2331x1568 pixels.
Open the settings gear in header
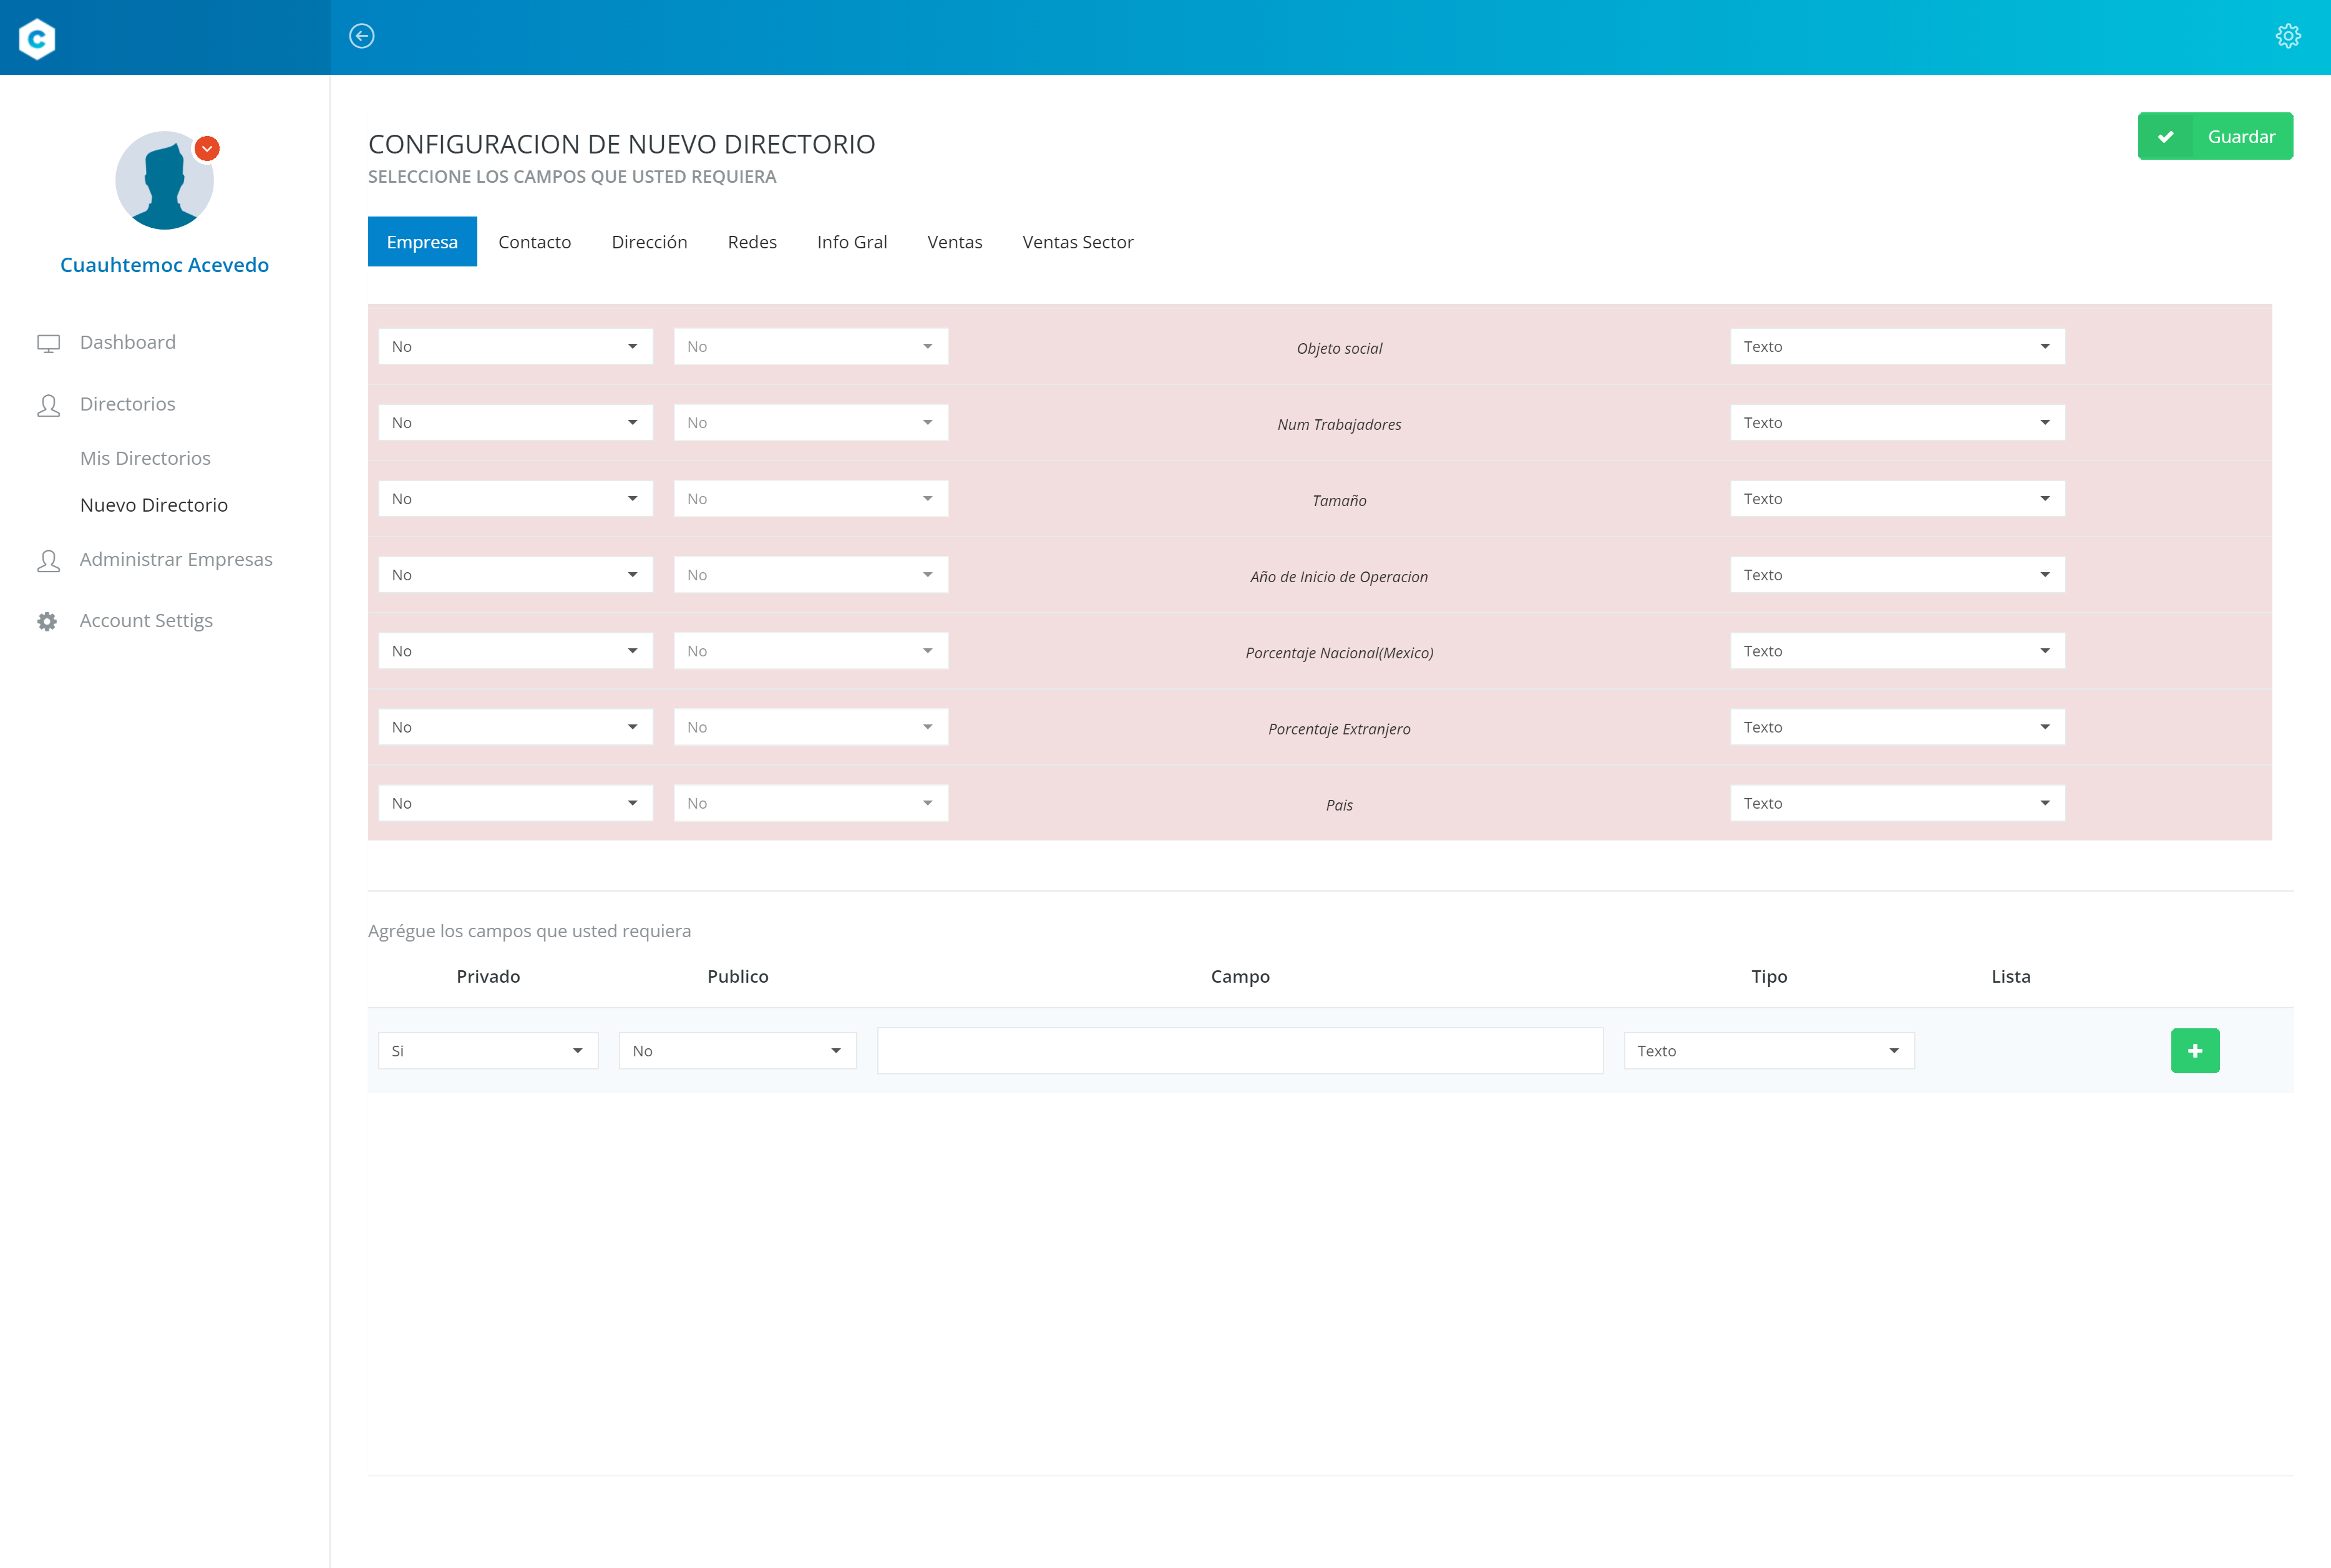2288,37
